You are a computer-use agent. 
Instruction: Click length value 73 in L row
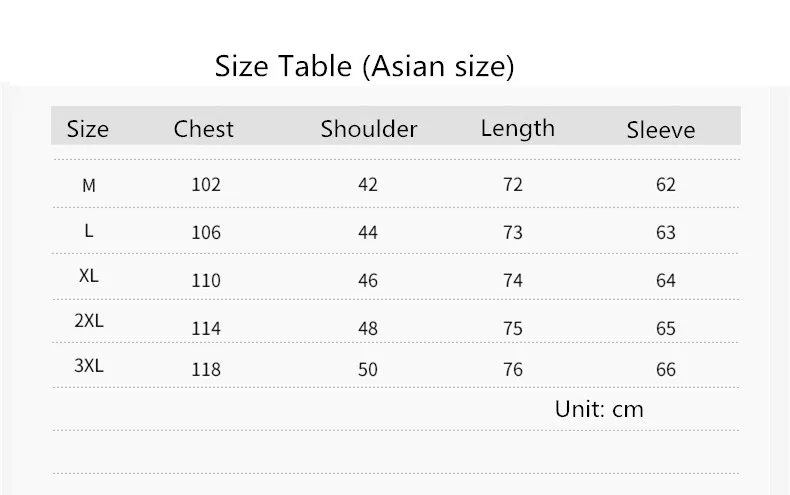click(x=513, y=232)
